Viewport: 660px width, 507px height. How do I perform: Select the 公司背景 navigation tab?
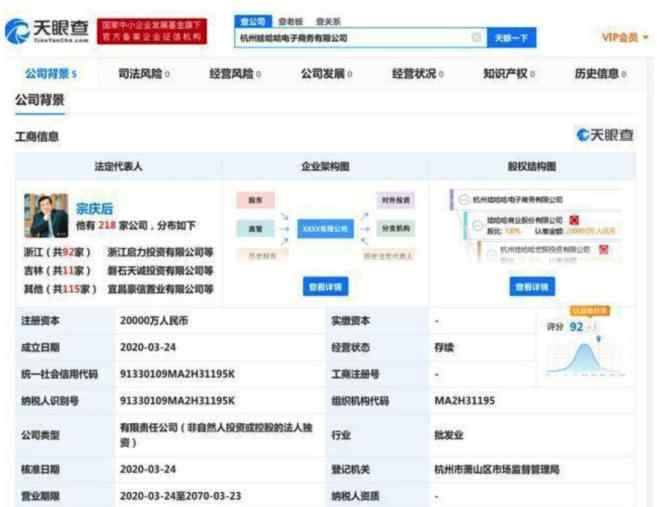(51, 74)
